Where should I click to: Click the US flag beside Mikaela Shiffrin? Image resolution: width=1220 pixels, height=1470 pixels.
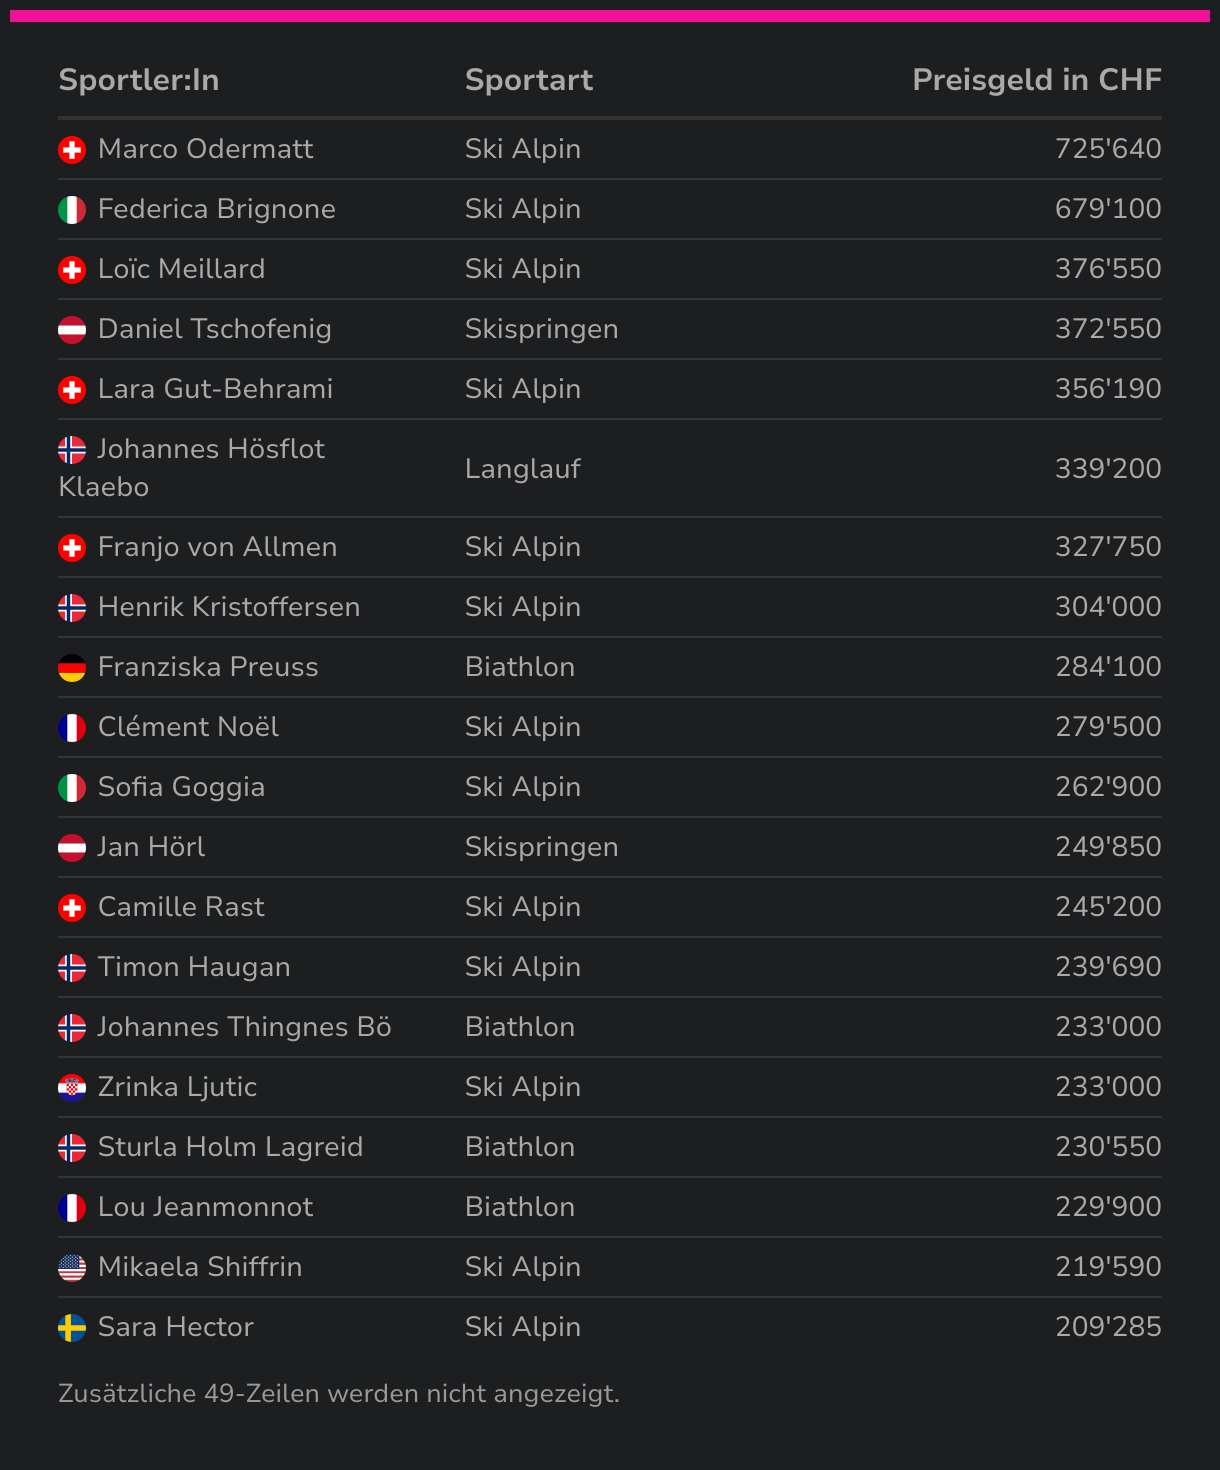pyautogui.click(x=72, y=1268)
